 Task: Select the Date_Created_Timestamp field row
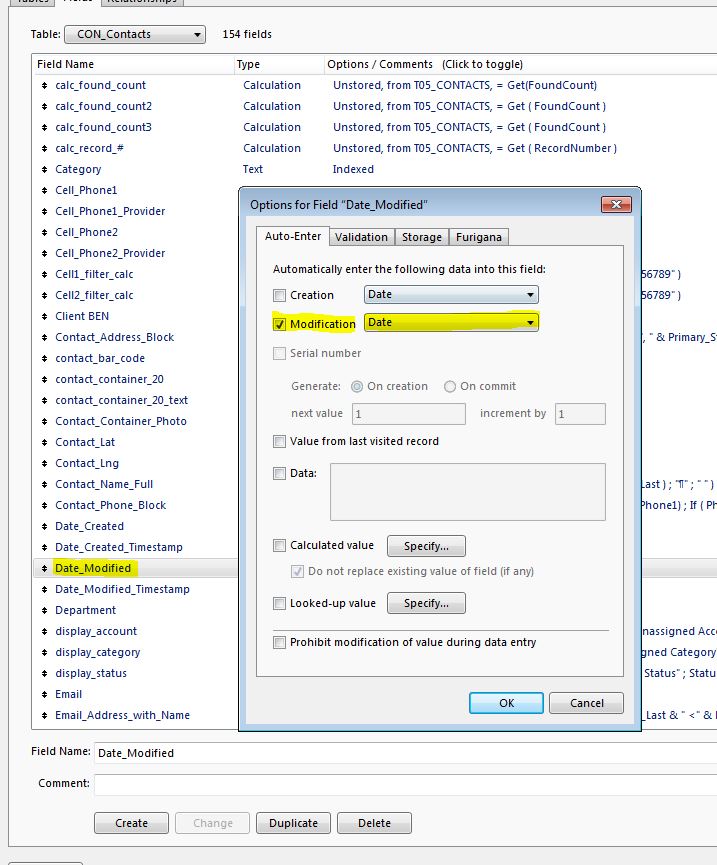pos(135,547)
